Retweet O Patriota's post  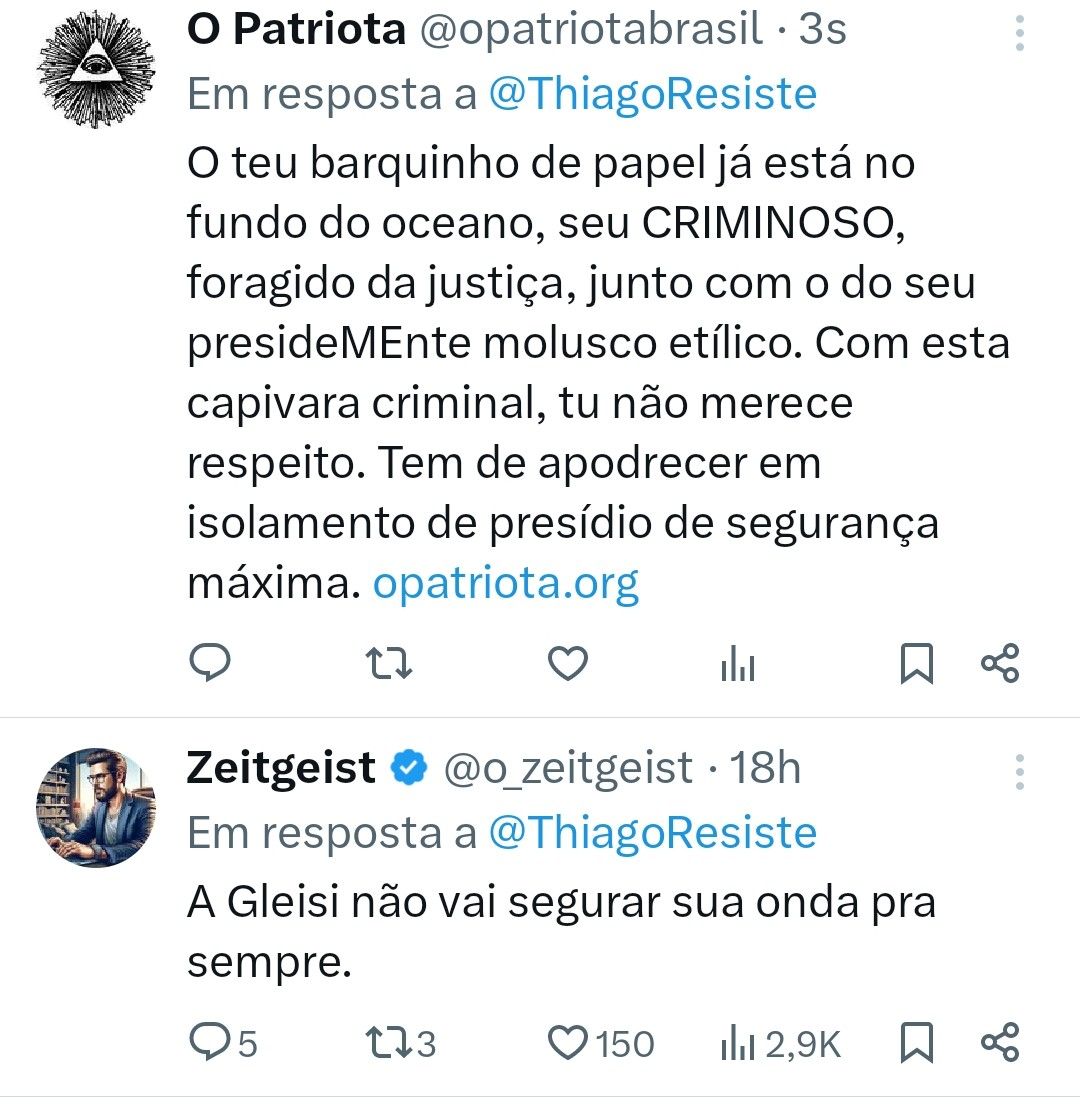(389, 664)
